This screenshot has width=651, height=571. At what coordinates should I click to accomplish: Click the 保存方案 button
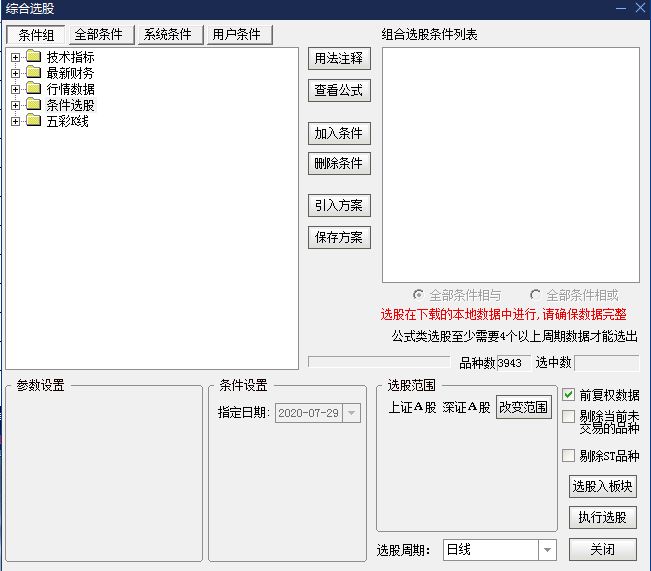tap(339, 238)
